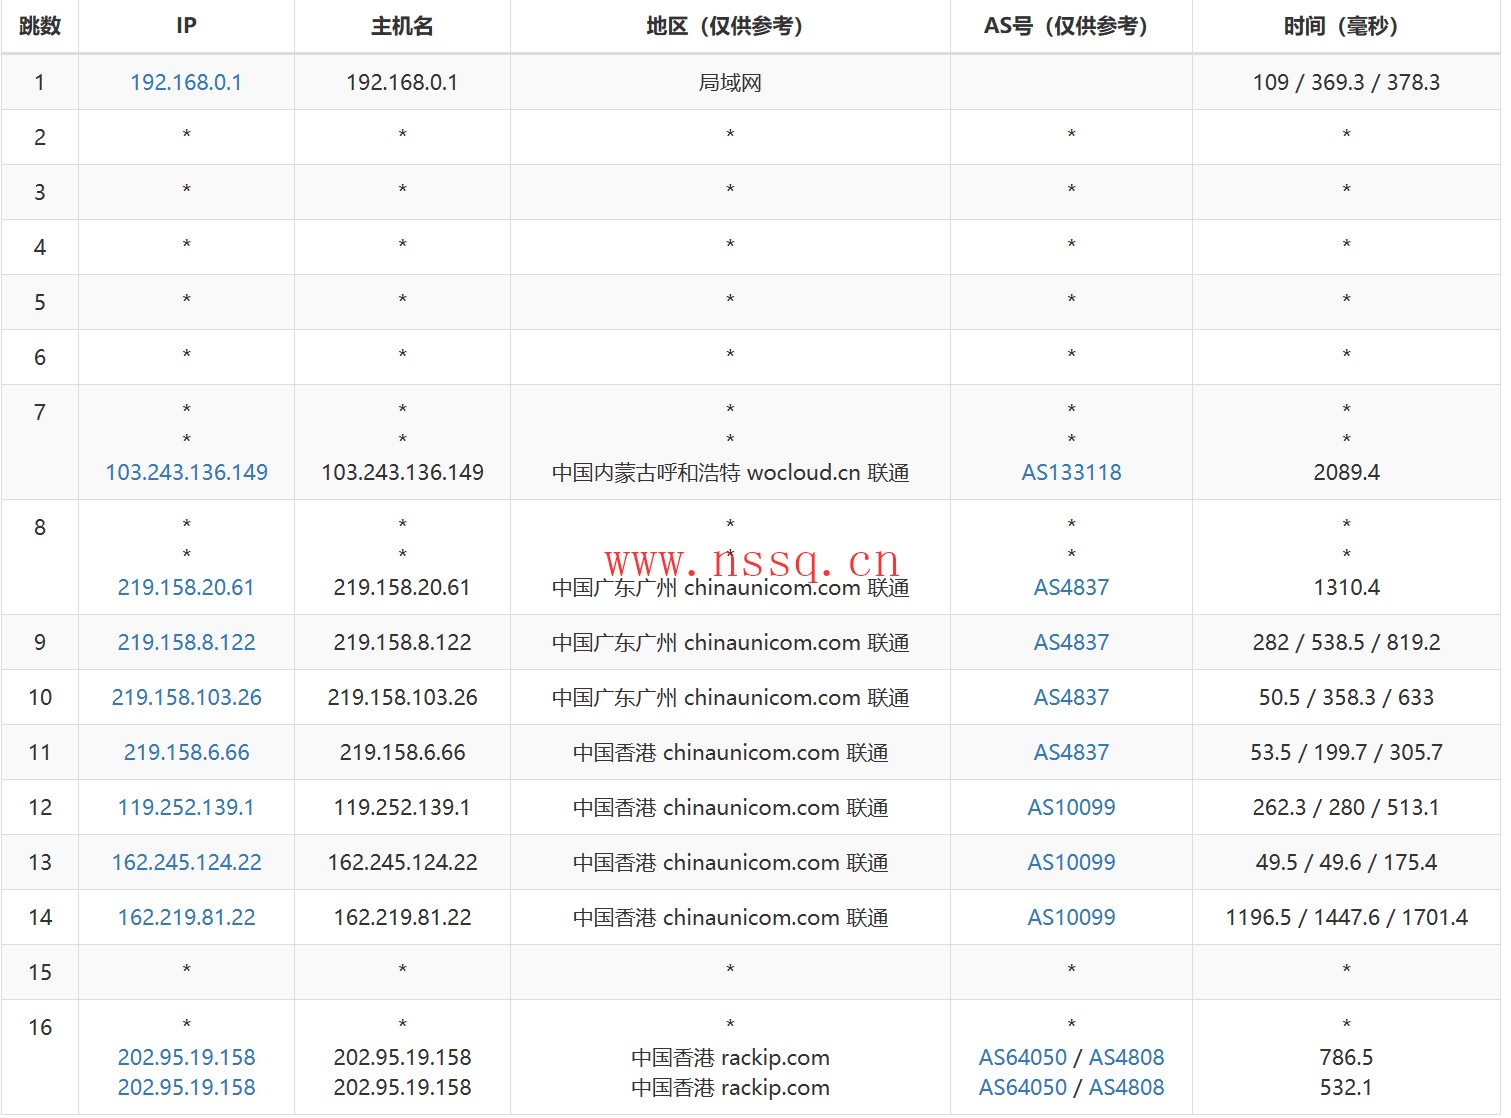This screenshot has height=1118, width=1511.
Task: Click hop number 16
Action: 40,1027
